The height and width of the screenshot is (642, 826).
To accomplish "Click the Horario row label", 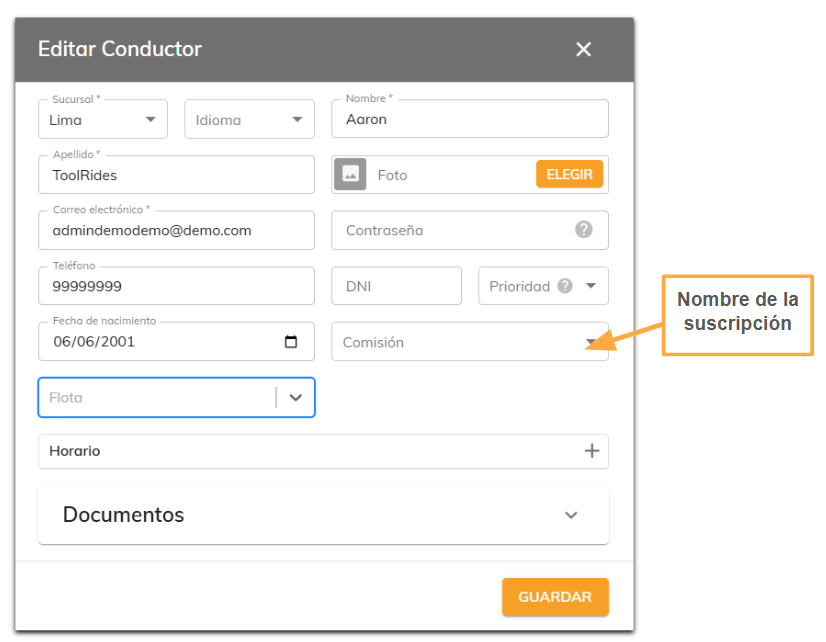I will point(75,451).
